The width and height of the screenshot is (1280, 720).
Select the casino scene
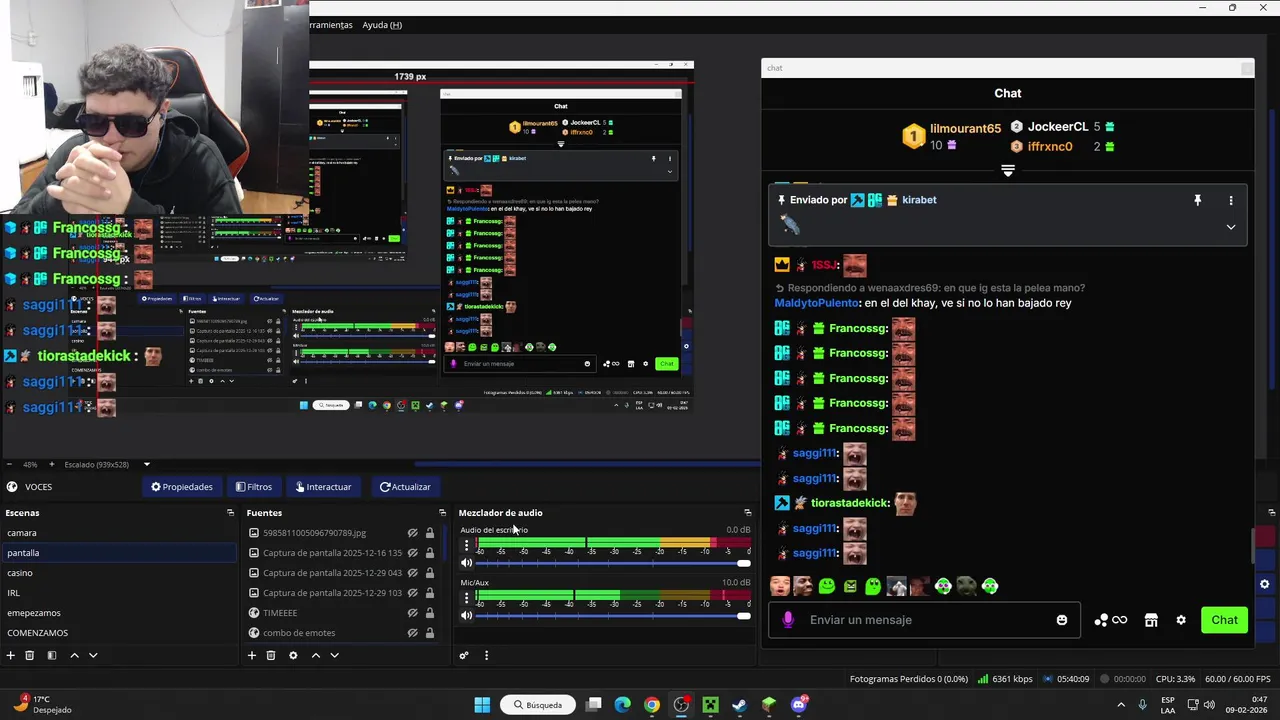pos(118,573)
